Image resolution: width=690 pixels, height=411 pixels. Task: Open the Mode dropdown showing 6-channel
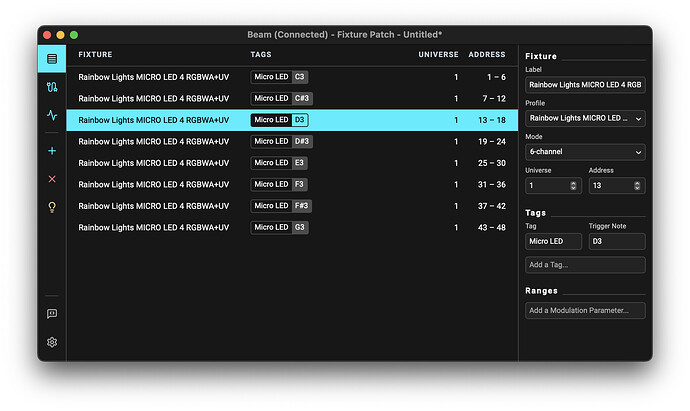(x=585, y=152)
